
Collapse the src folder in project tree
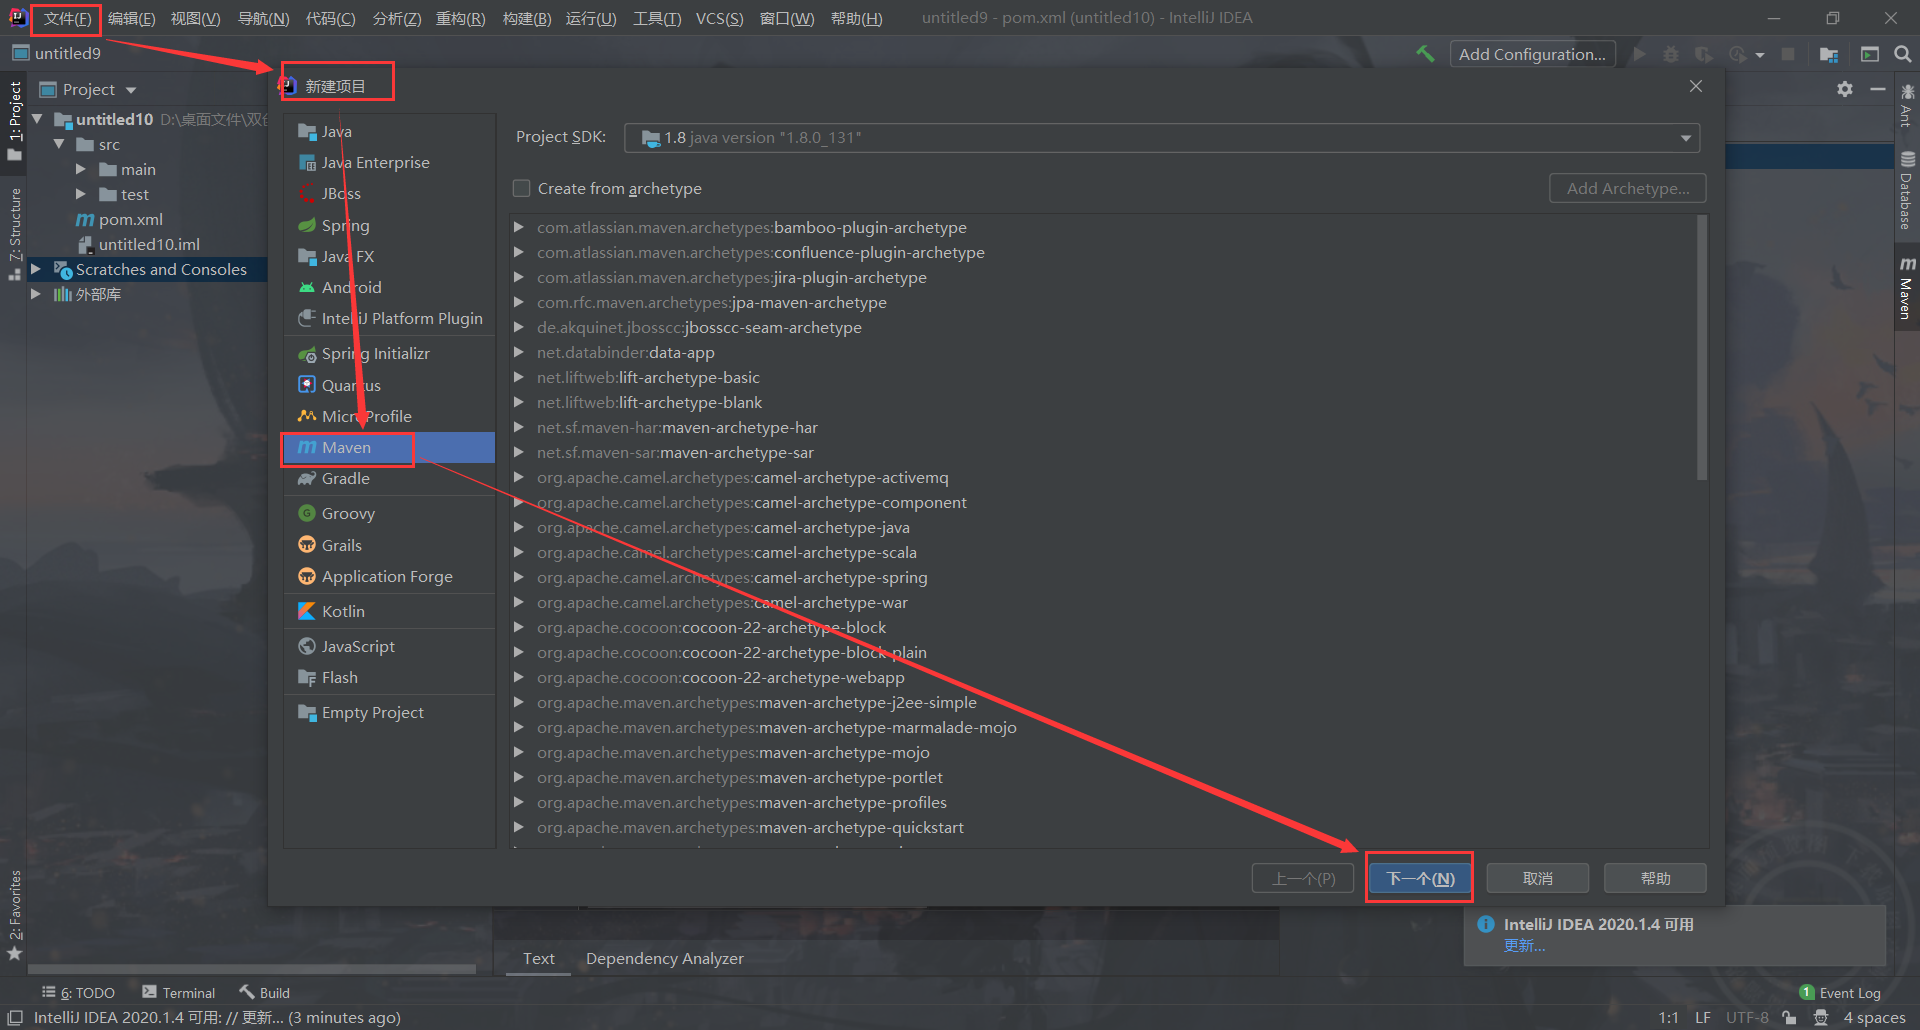coord(59,144)
